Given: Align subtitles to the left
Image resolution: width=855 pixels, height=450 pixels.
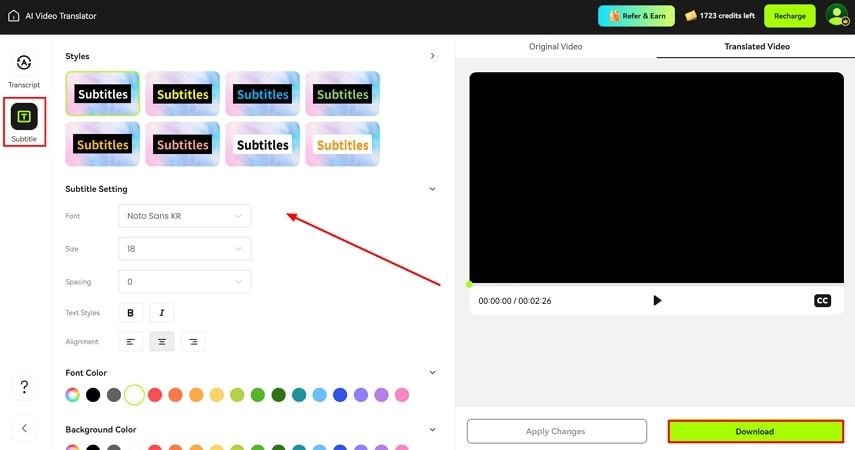Looking at the screenshot, I should 130,341.
